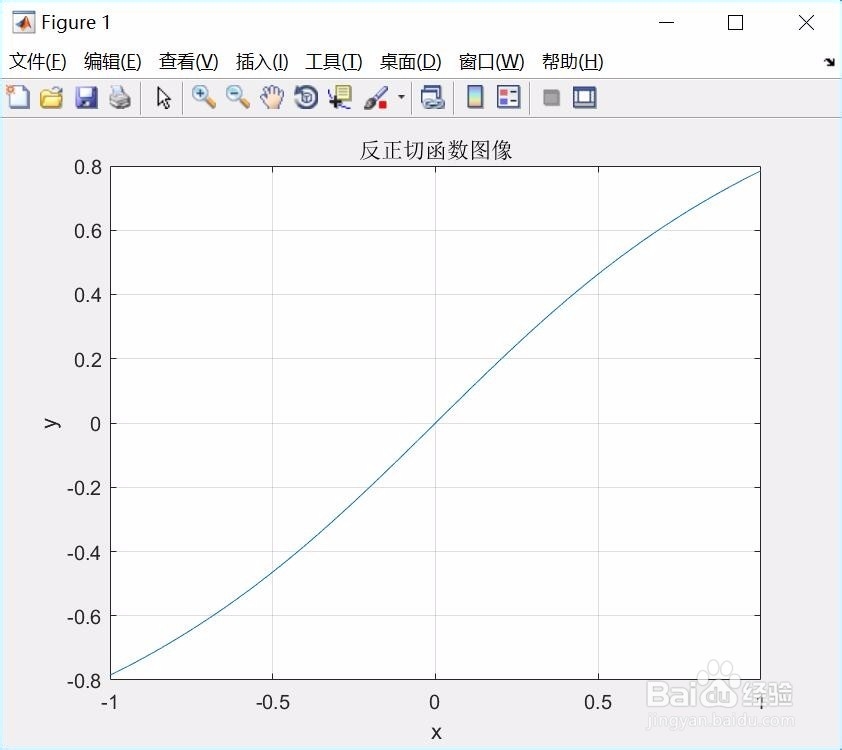This screenshot has width=842, height=750.
Task: Activate the Zoom In magnifier tool
Action: click(x=204, y=98)
